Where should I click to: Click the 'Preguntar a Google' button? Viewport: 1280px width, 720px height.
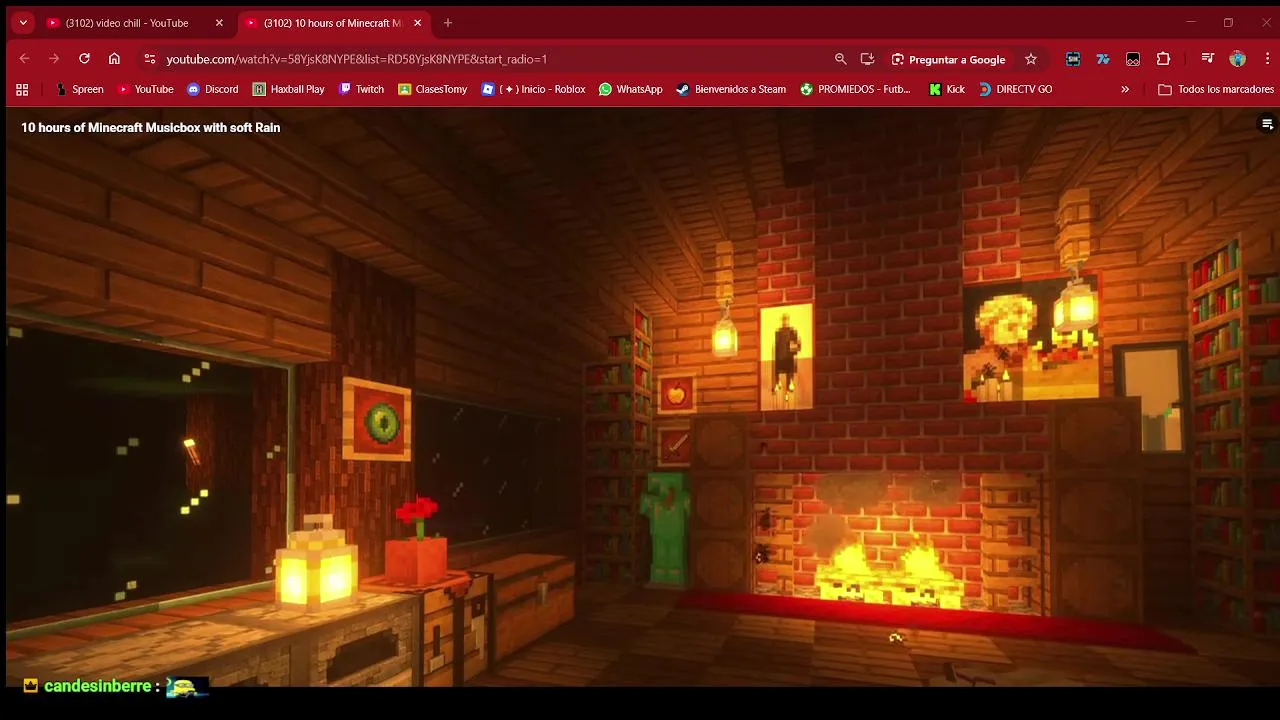click(948, 59)
